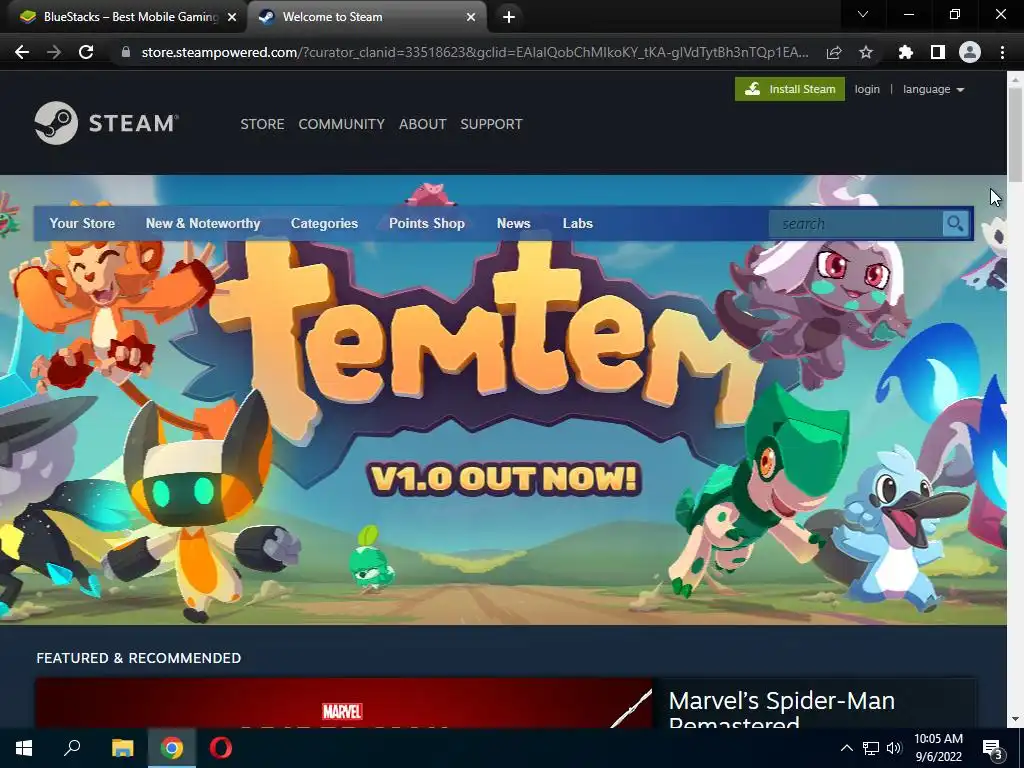Open the Labs tab
This screenshot has width=1024, height=768.
pos(577,223)
